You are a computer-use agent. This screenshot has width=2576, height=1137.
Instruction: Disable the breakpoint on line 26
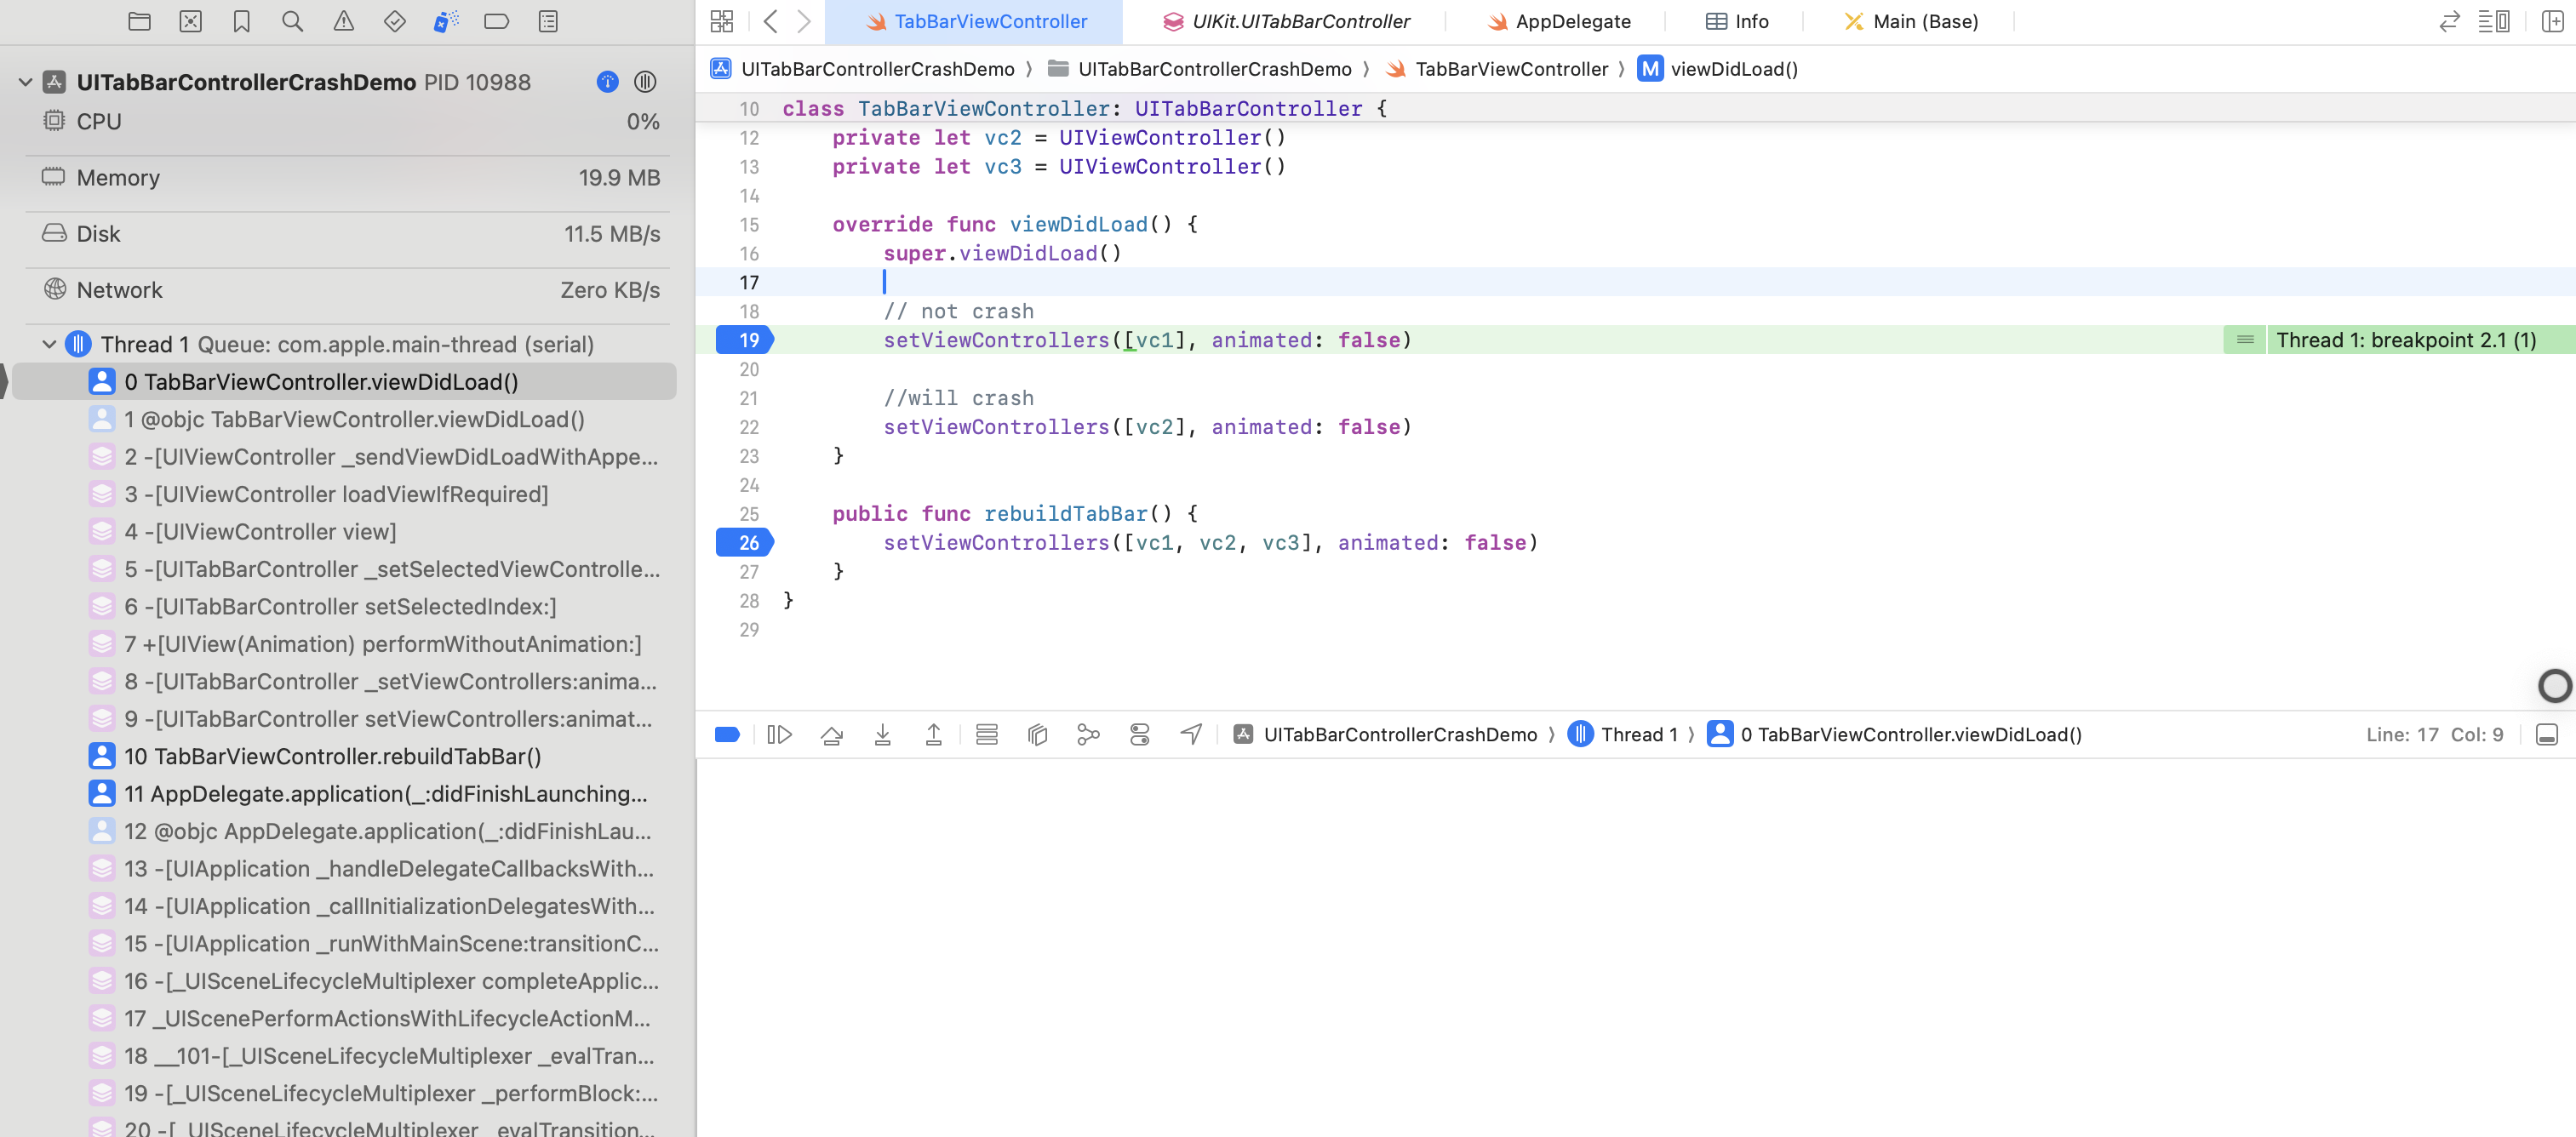click(x=745, y=543)
